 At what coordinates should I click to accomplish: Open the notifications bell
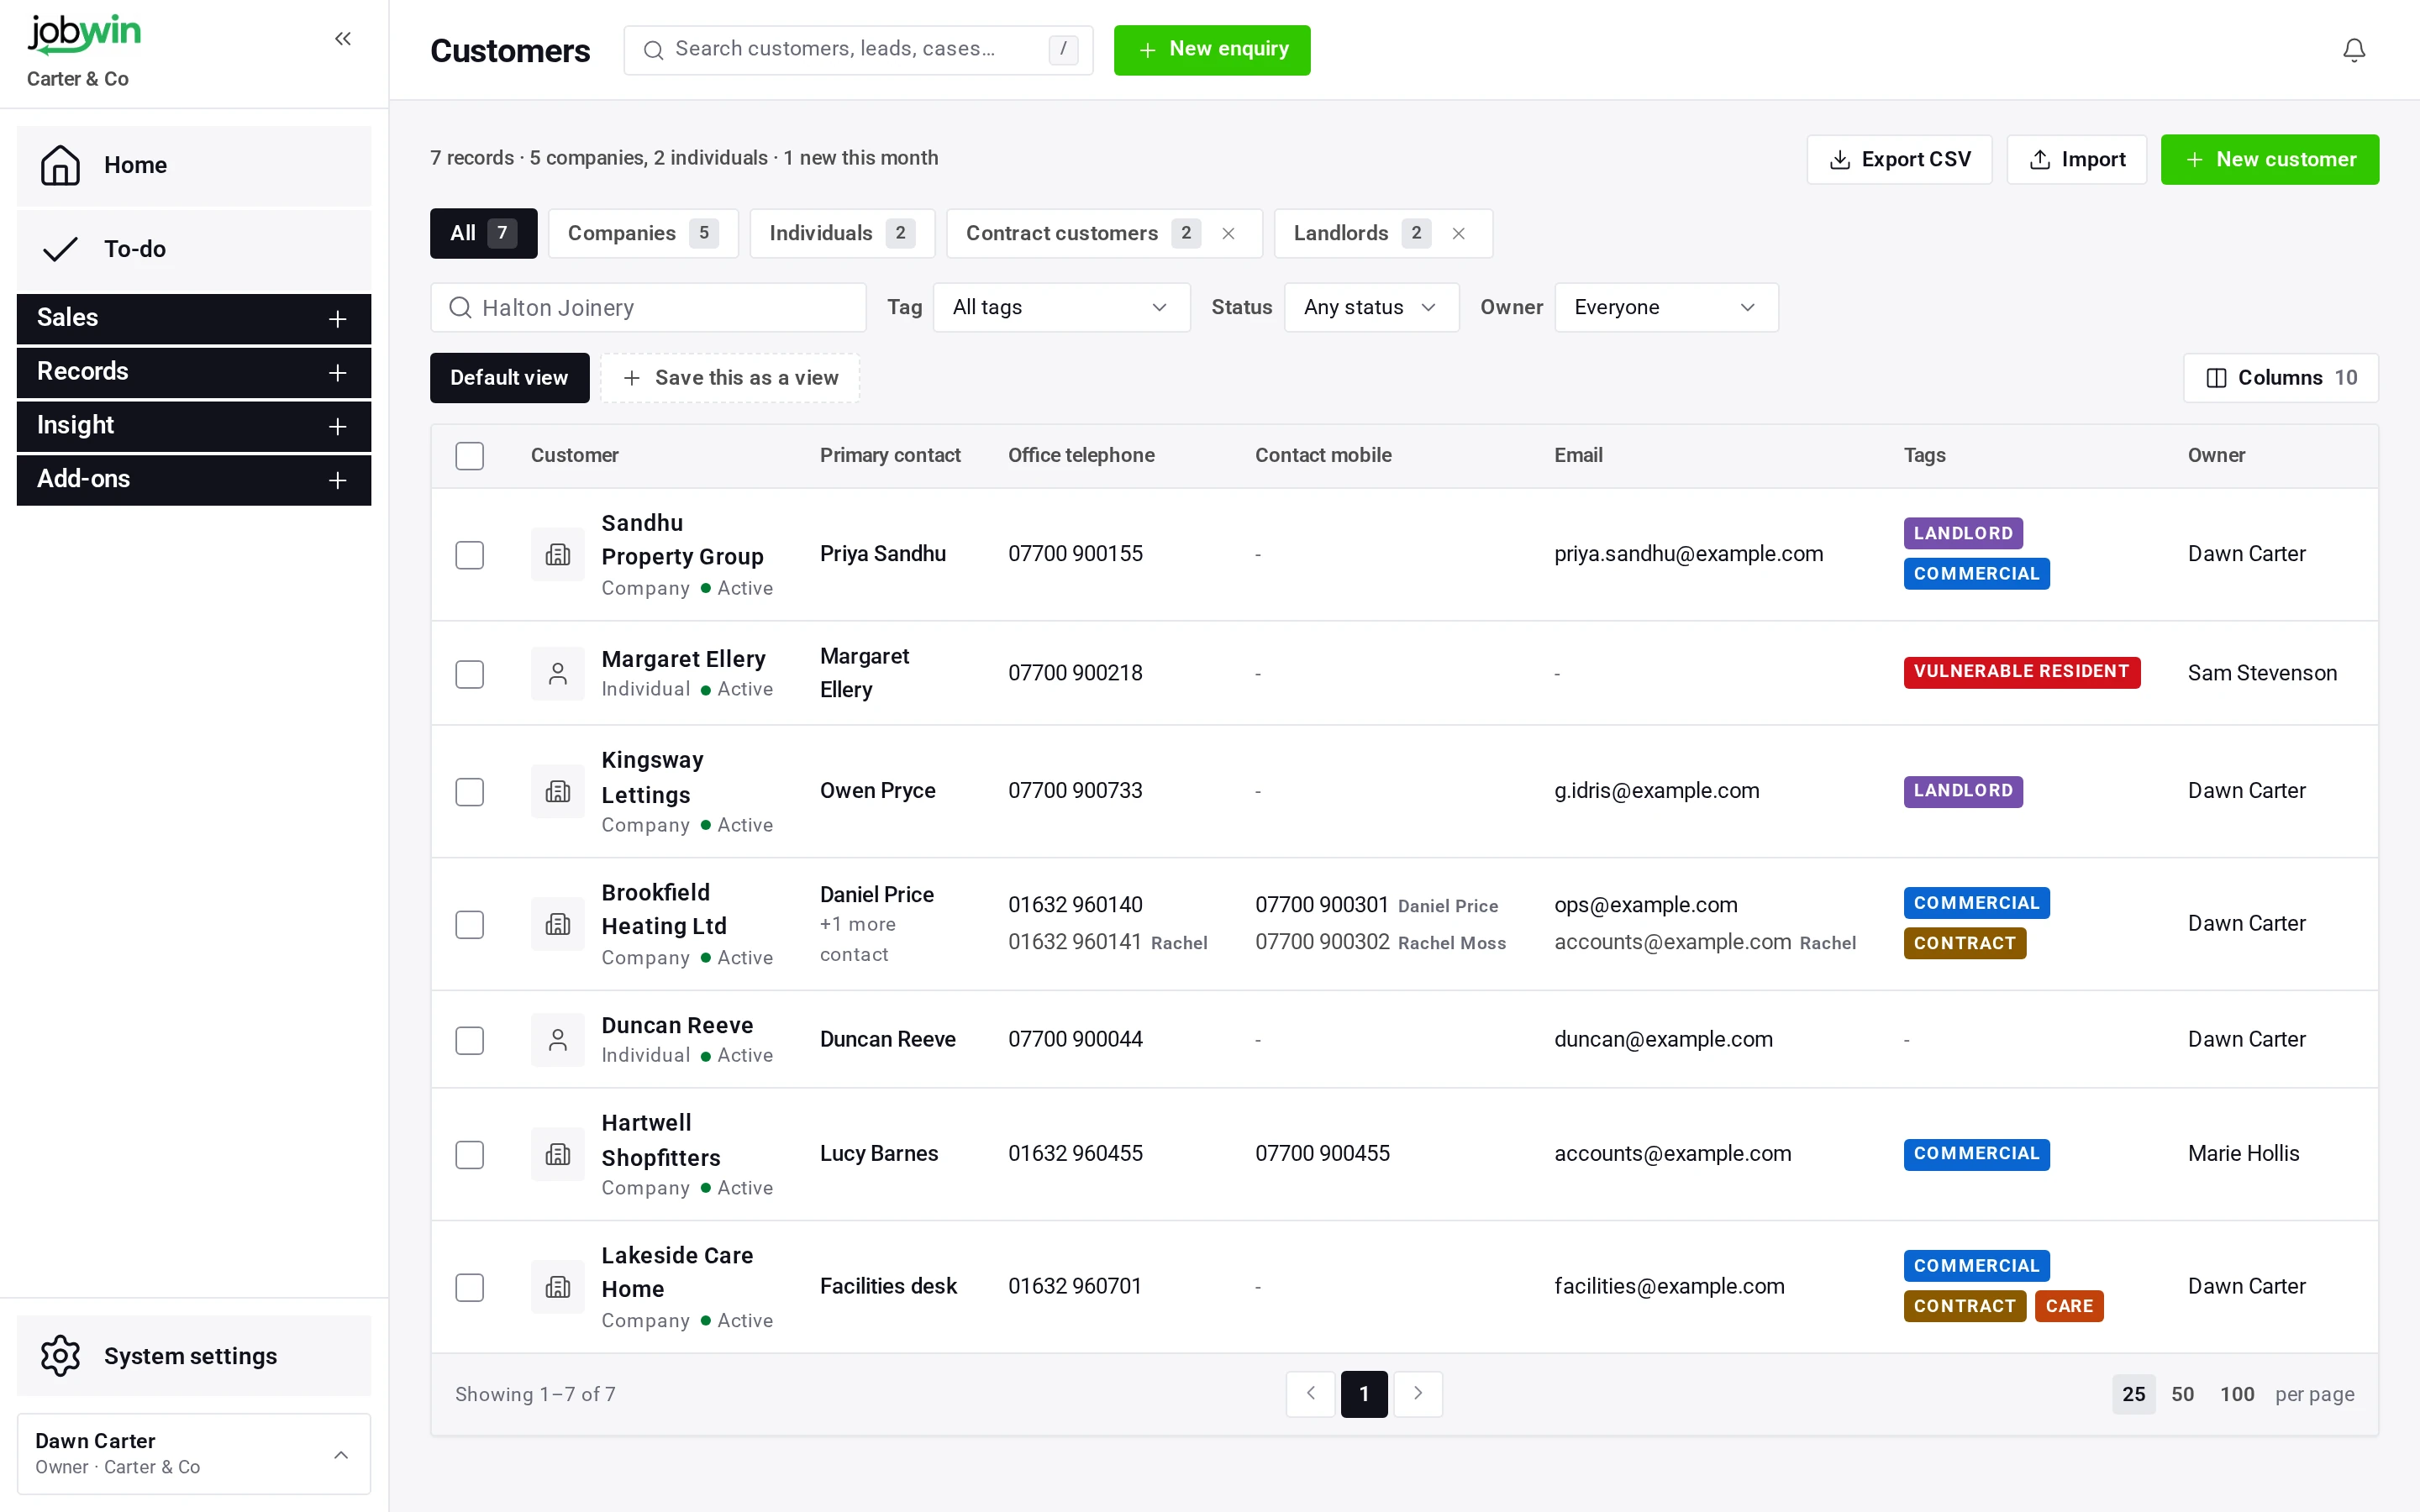(x=2354, y=50)
